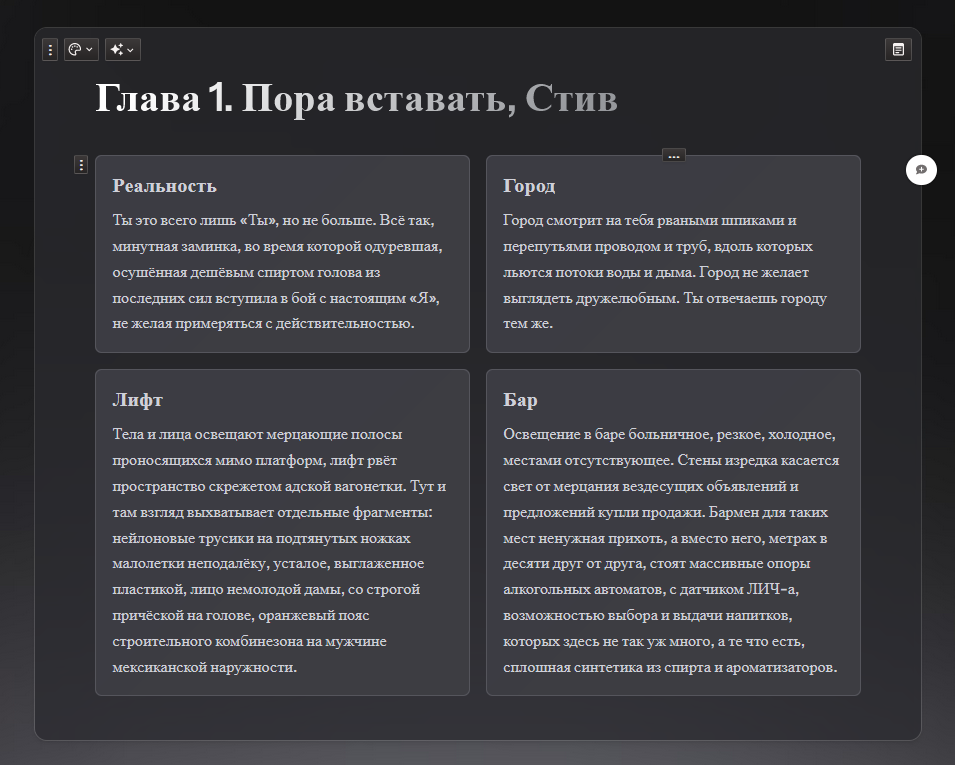Open the card notes icon at top right

898,49
